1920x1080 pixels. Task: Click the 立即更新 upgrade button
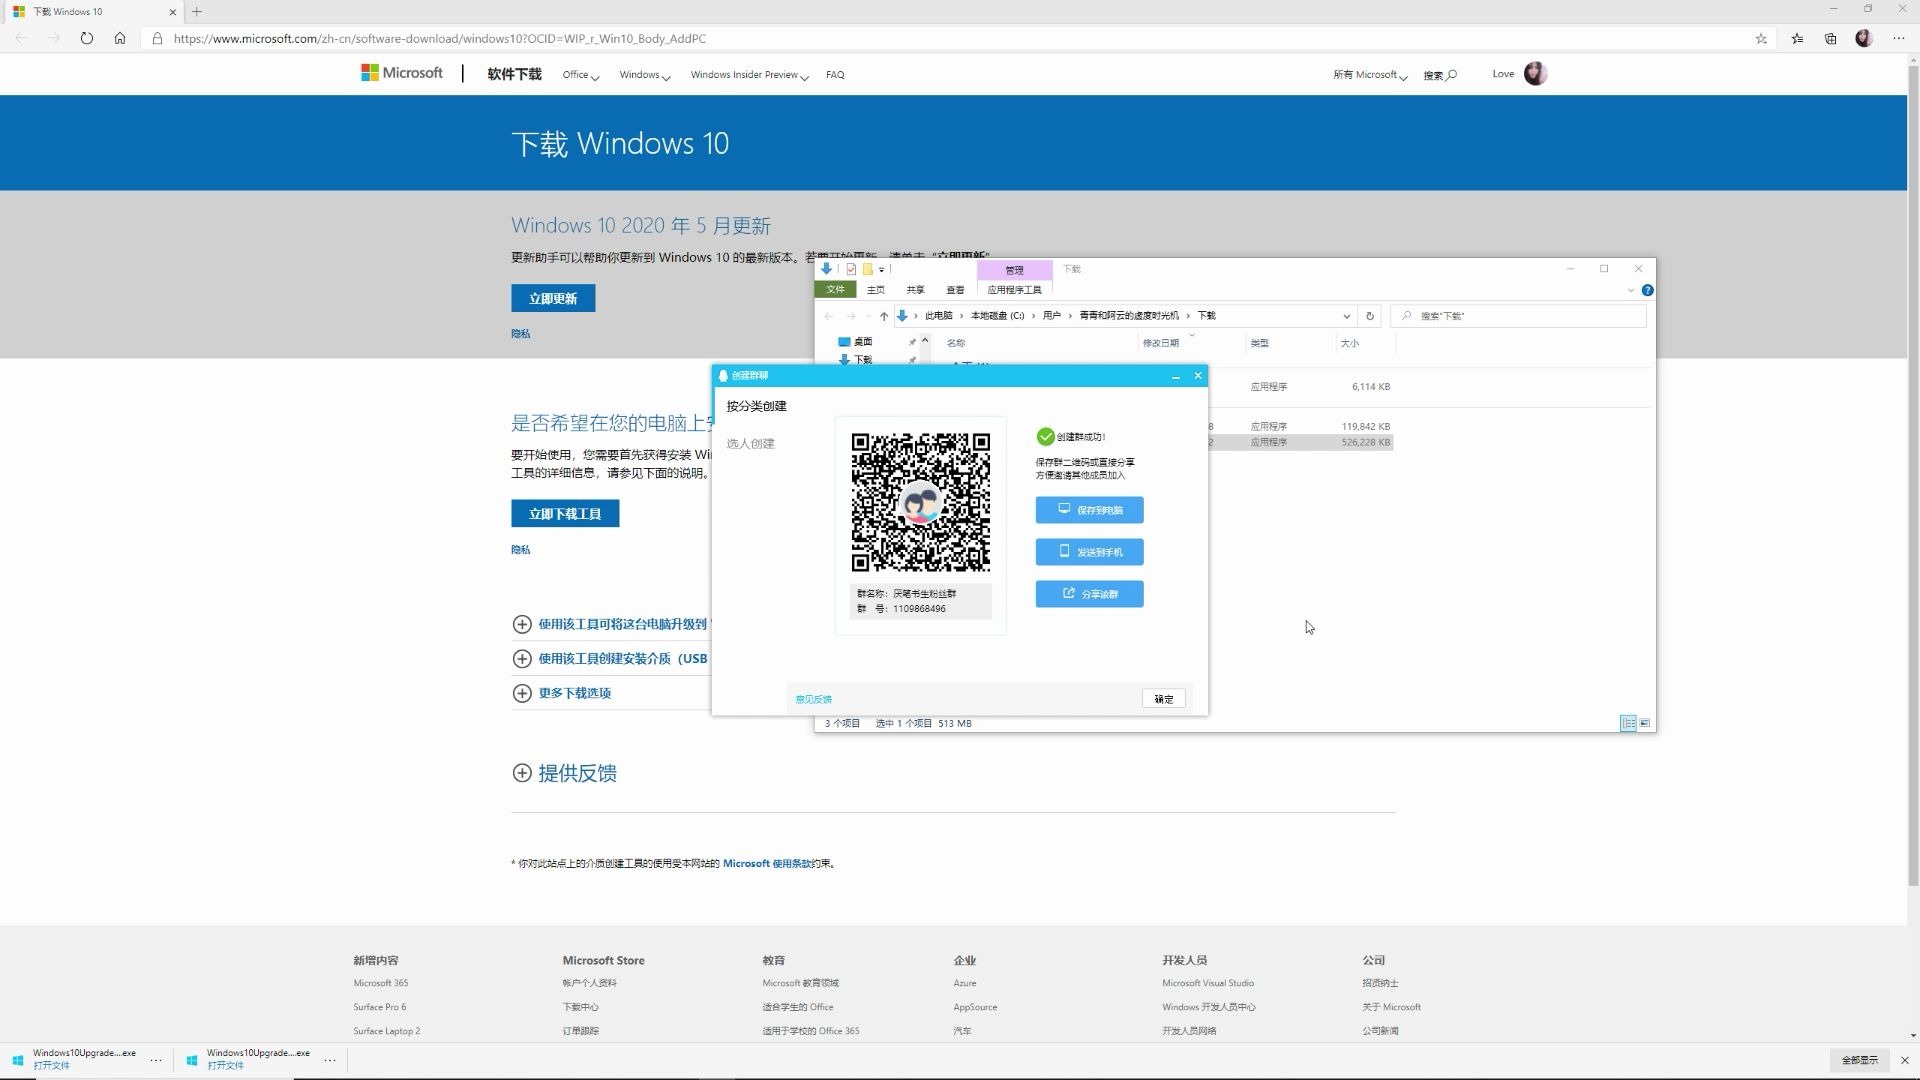[553, 297]
